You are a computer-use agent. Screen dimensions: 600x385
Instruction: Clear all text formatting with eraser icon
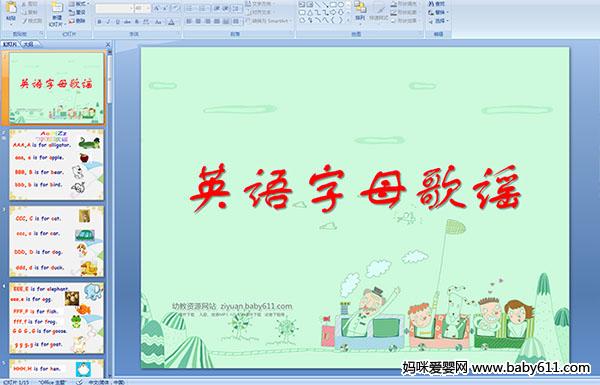[176, 8]
